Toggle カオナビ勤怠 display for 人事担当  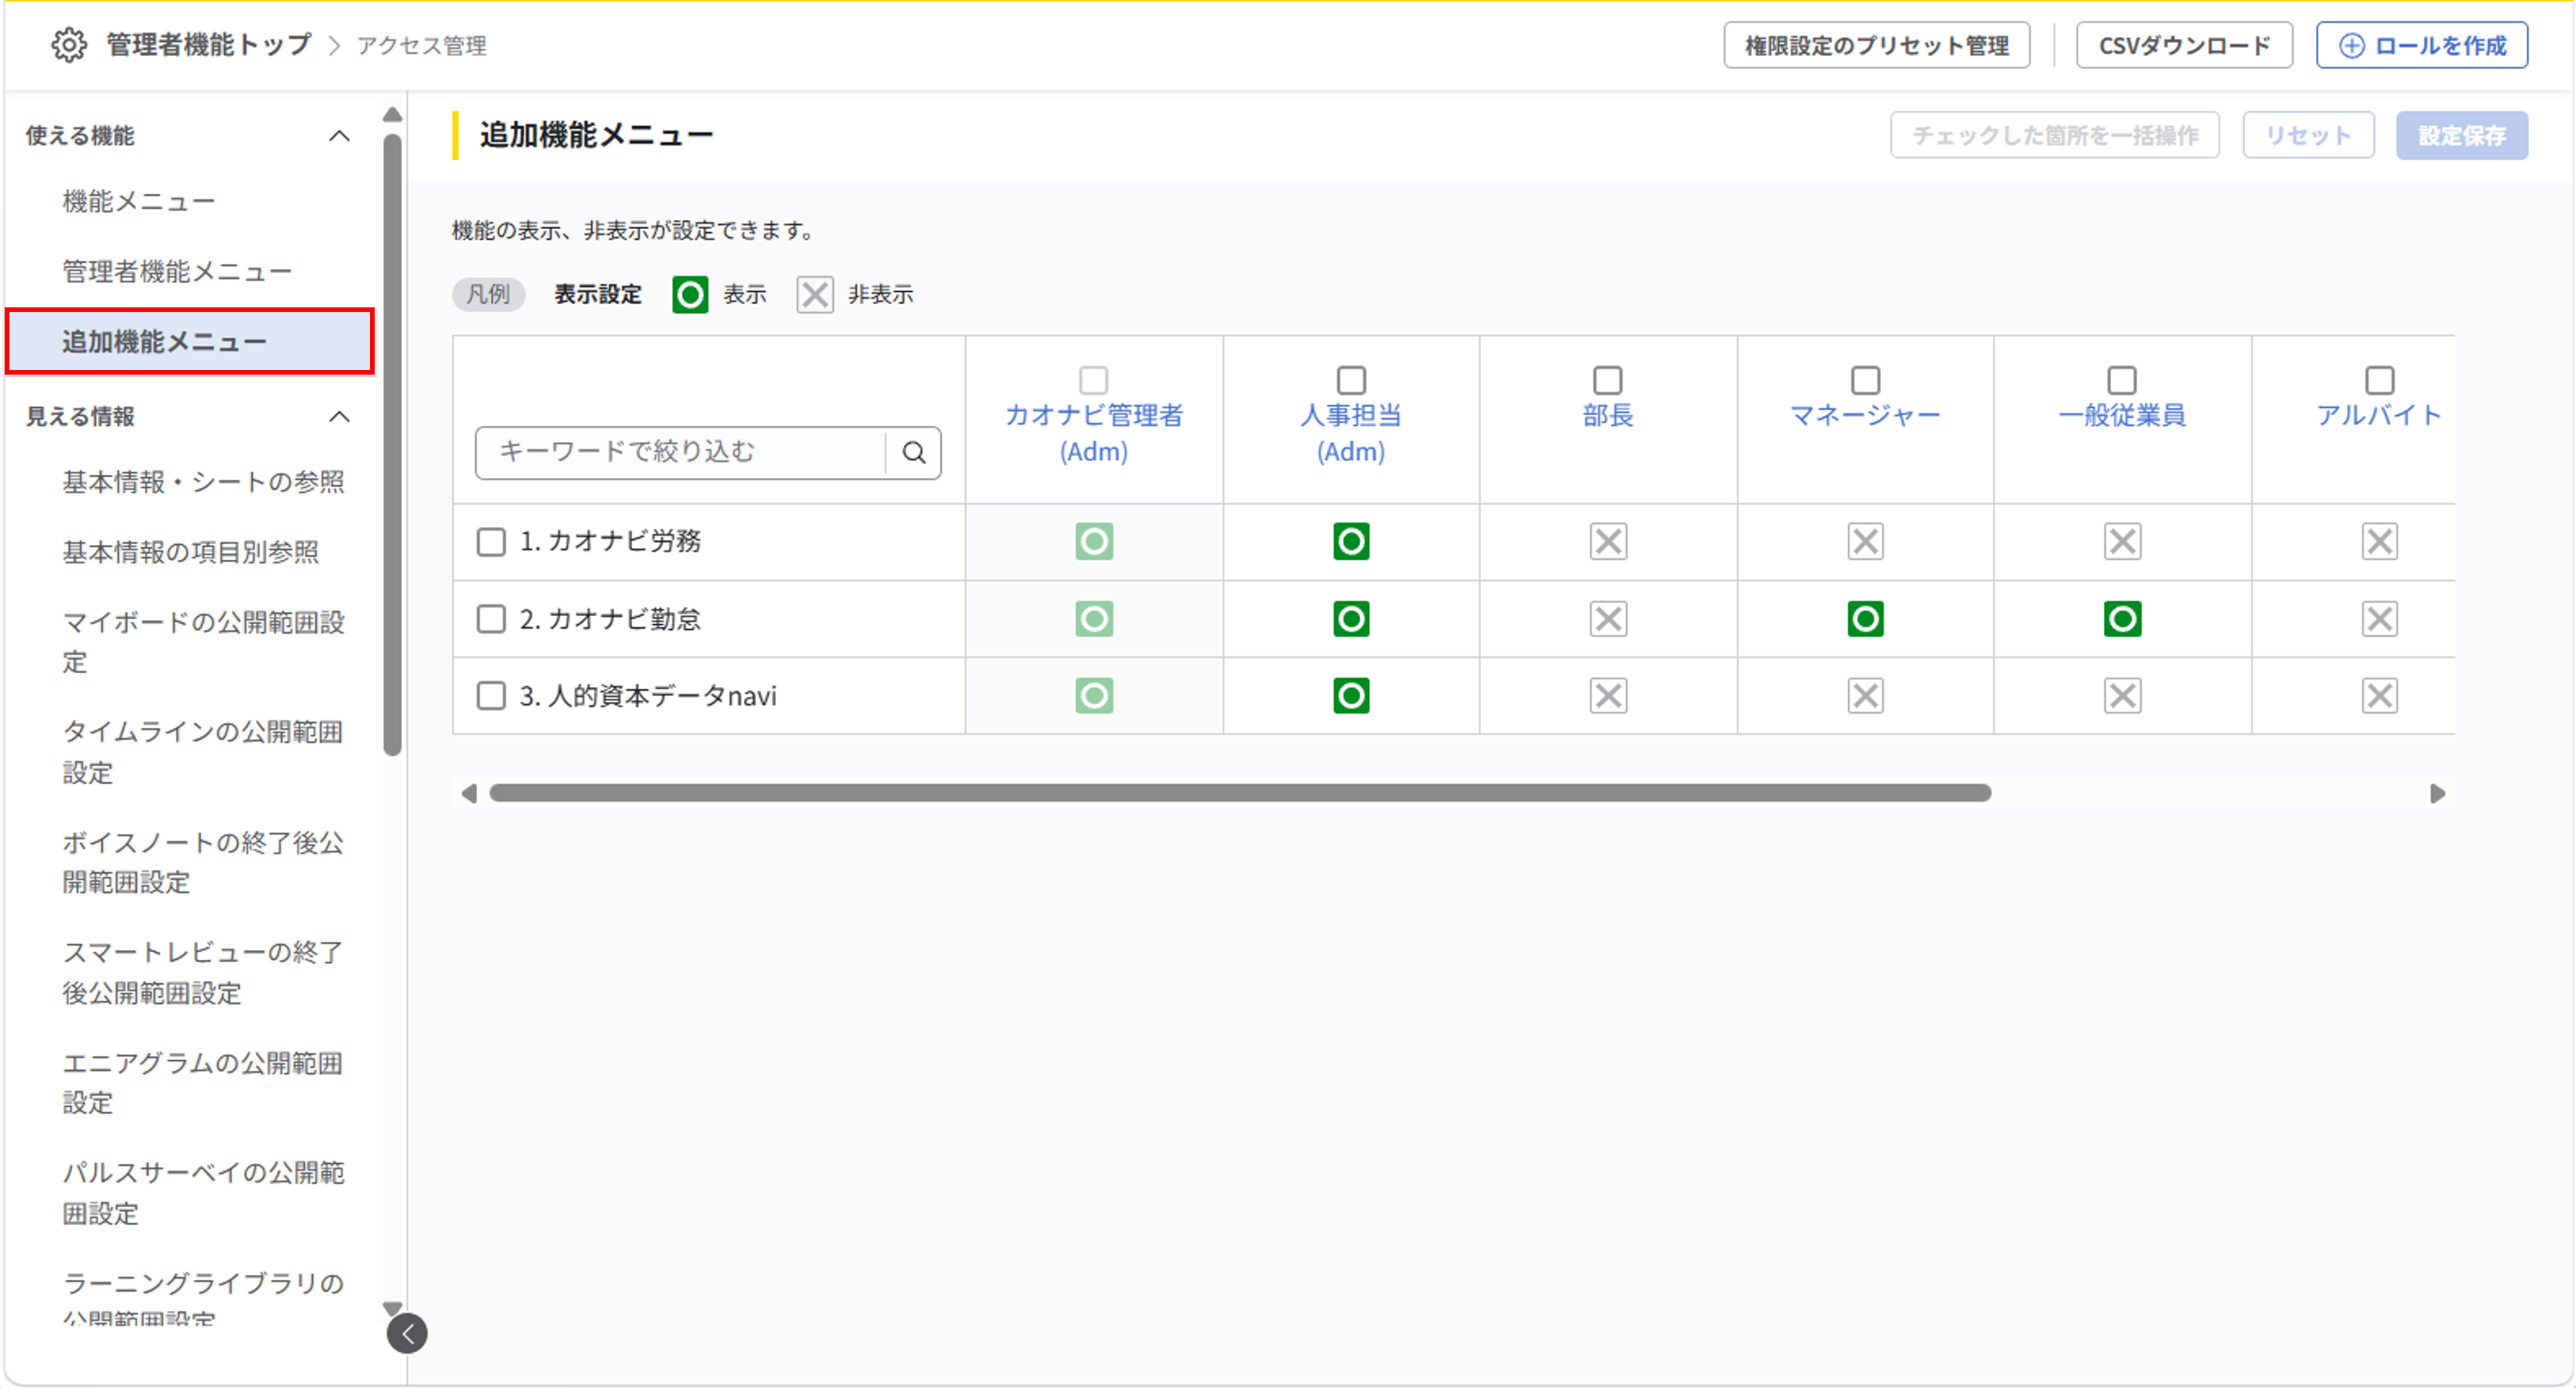point(1351,619)
